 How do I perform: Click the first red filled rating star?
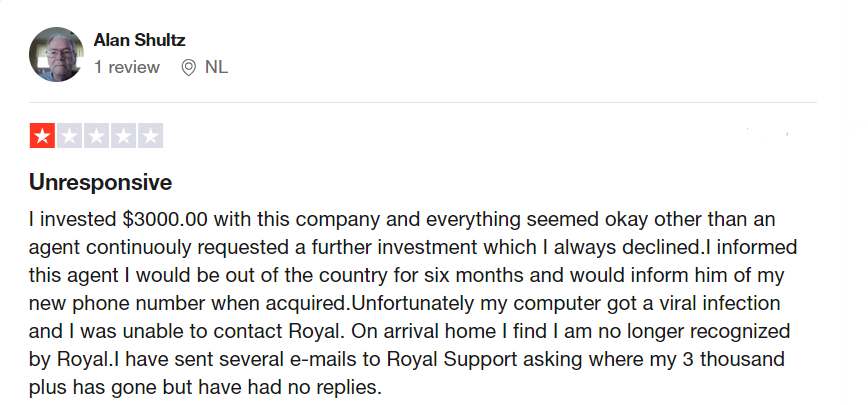42,137
